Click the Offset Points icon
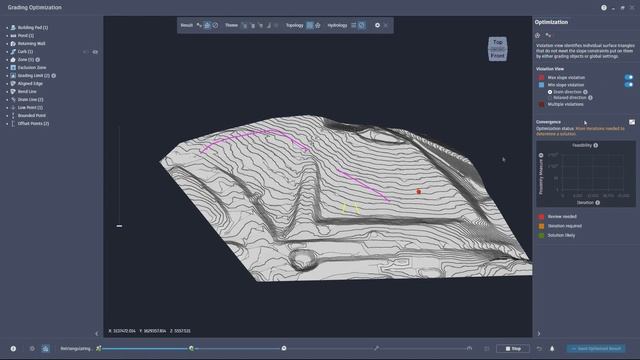 click(13, 123)
